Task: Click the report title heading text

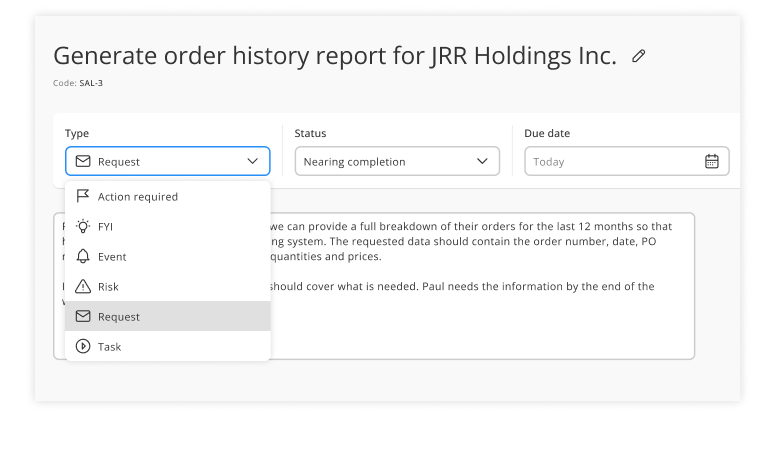Action: coord(335,55)
